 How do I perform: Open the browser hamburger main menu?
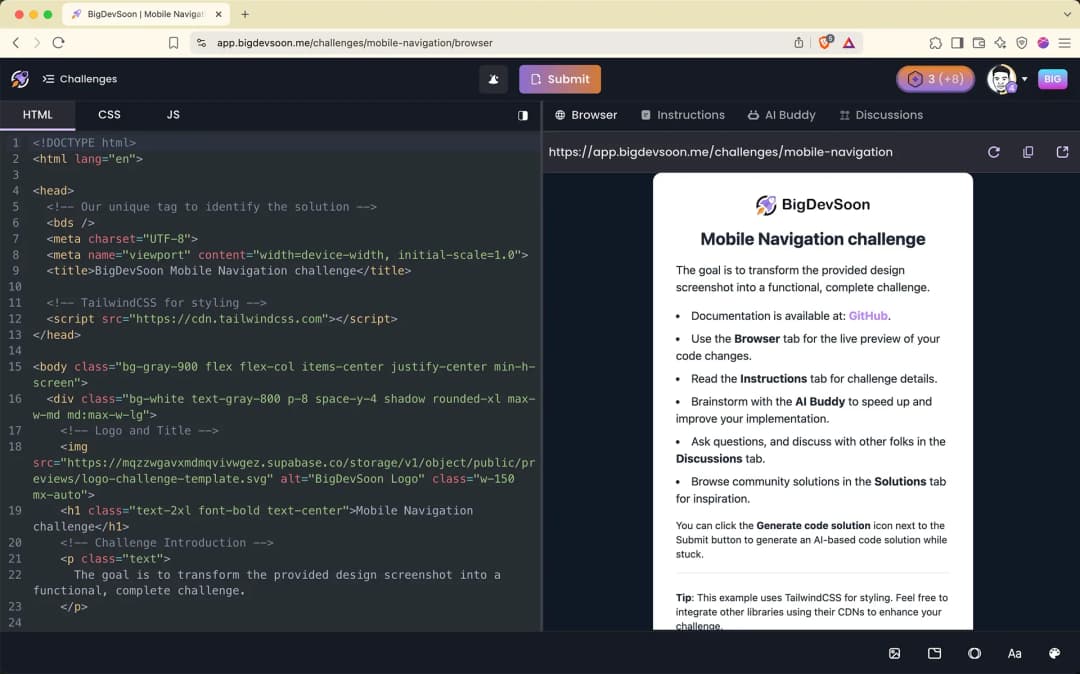click(1065, 43)
